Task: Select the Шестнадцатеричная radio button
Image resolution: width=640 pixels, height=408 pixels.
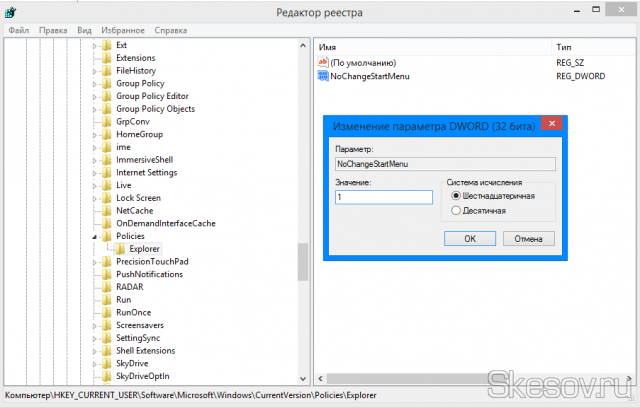Action: click(x=457, y=196)
